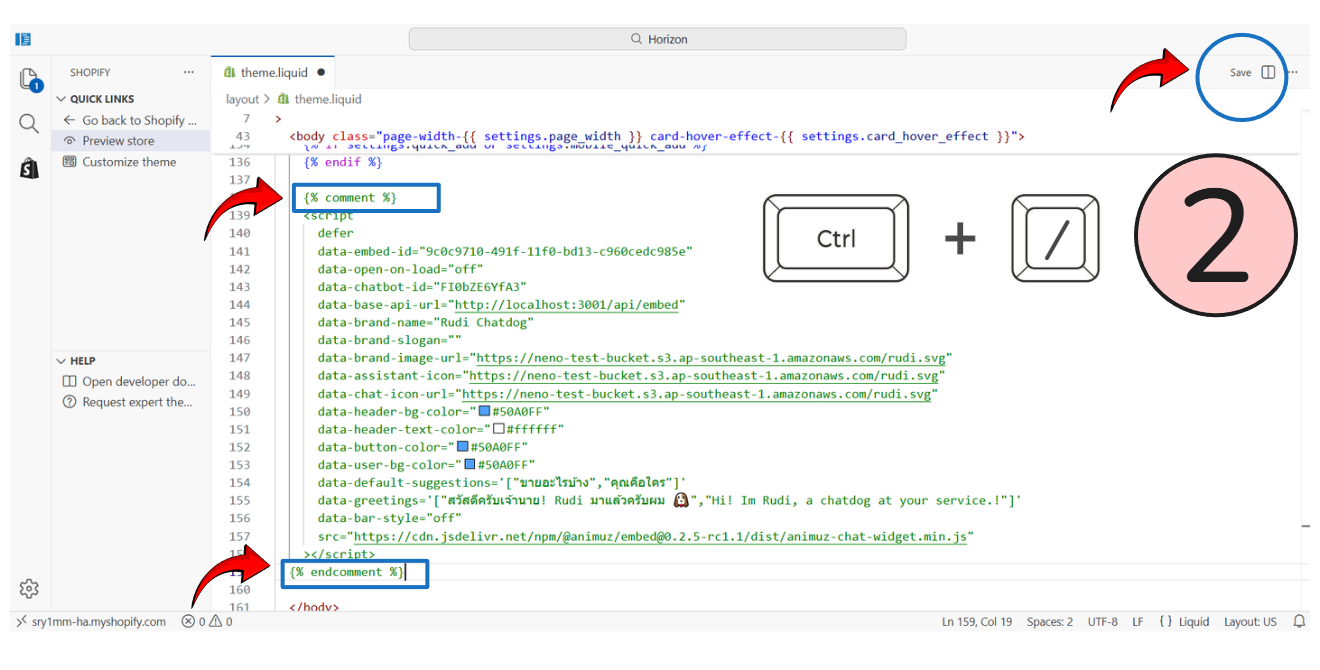Click layout in the breadcrumb
This screenshot has height=670, width=1320.
(x=242, y=99)
